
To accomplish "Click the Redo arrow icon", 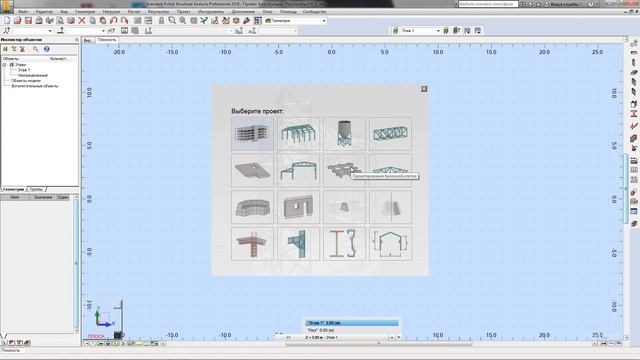I will click(x=124, y=20).
